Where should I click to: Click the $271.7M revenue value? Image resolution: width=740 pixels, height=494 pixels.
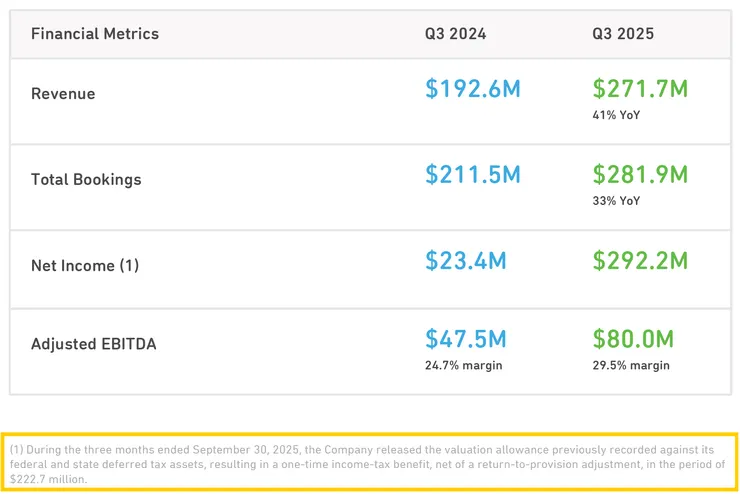pyautogui.click(x=640, y=88)
